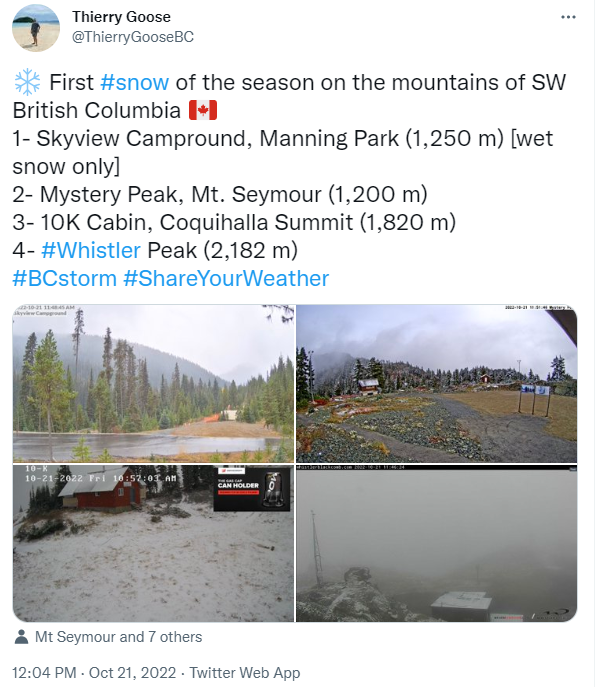Click the red cabin in the 10K photo

[102, 490]
